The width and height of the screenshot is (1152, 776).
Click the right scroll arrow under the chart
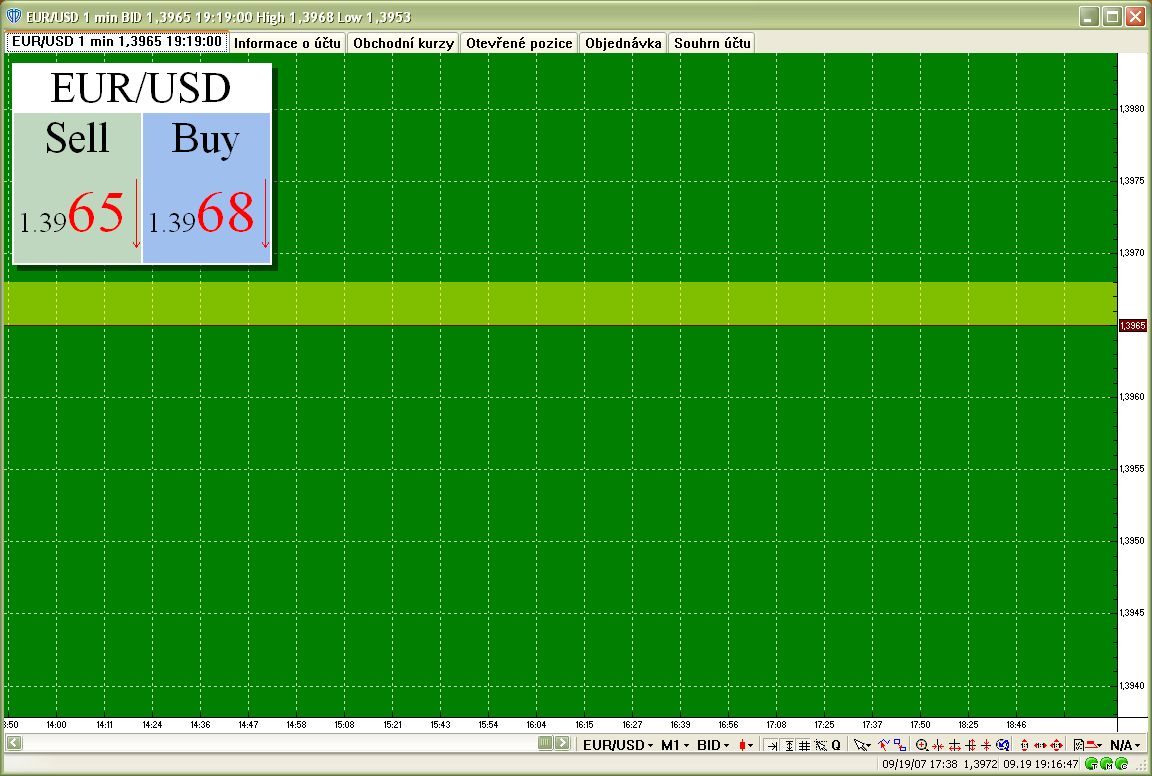[562, 743]
